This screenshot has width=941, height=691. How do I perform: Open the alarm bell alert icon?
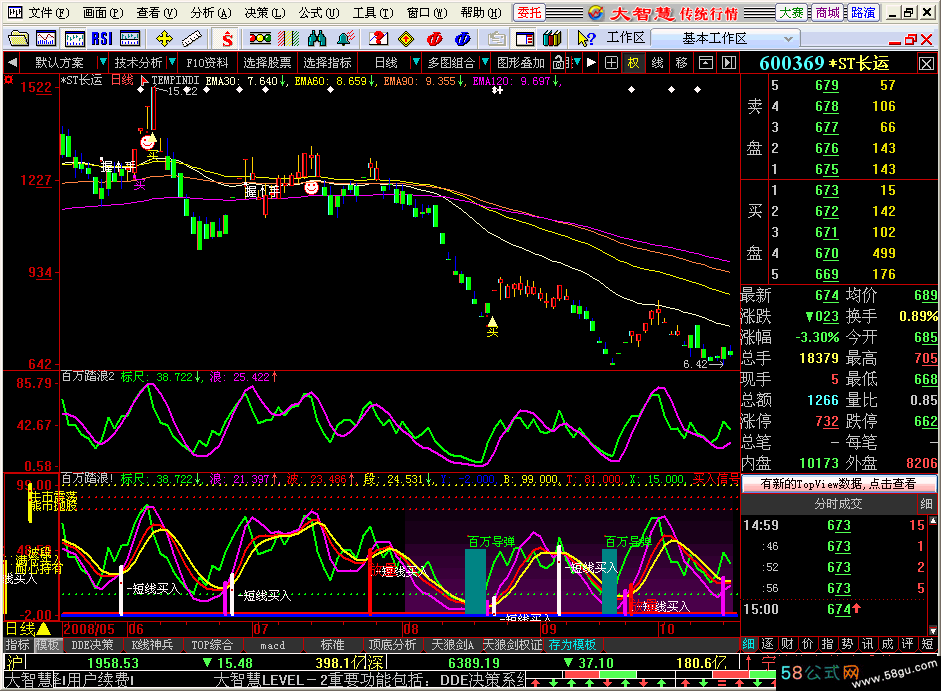click(345, 39)
